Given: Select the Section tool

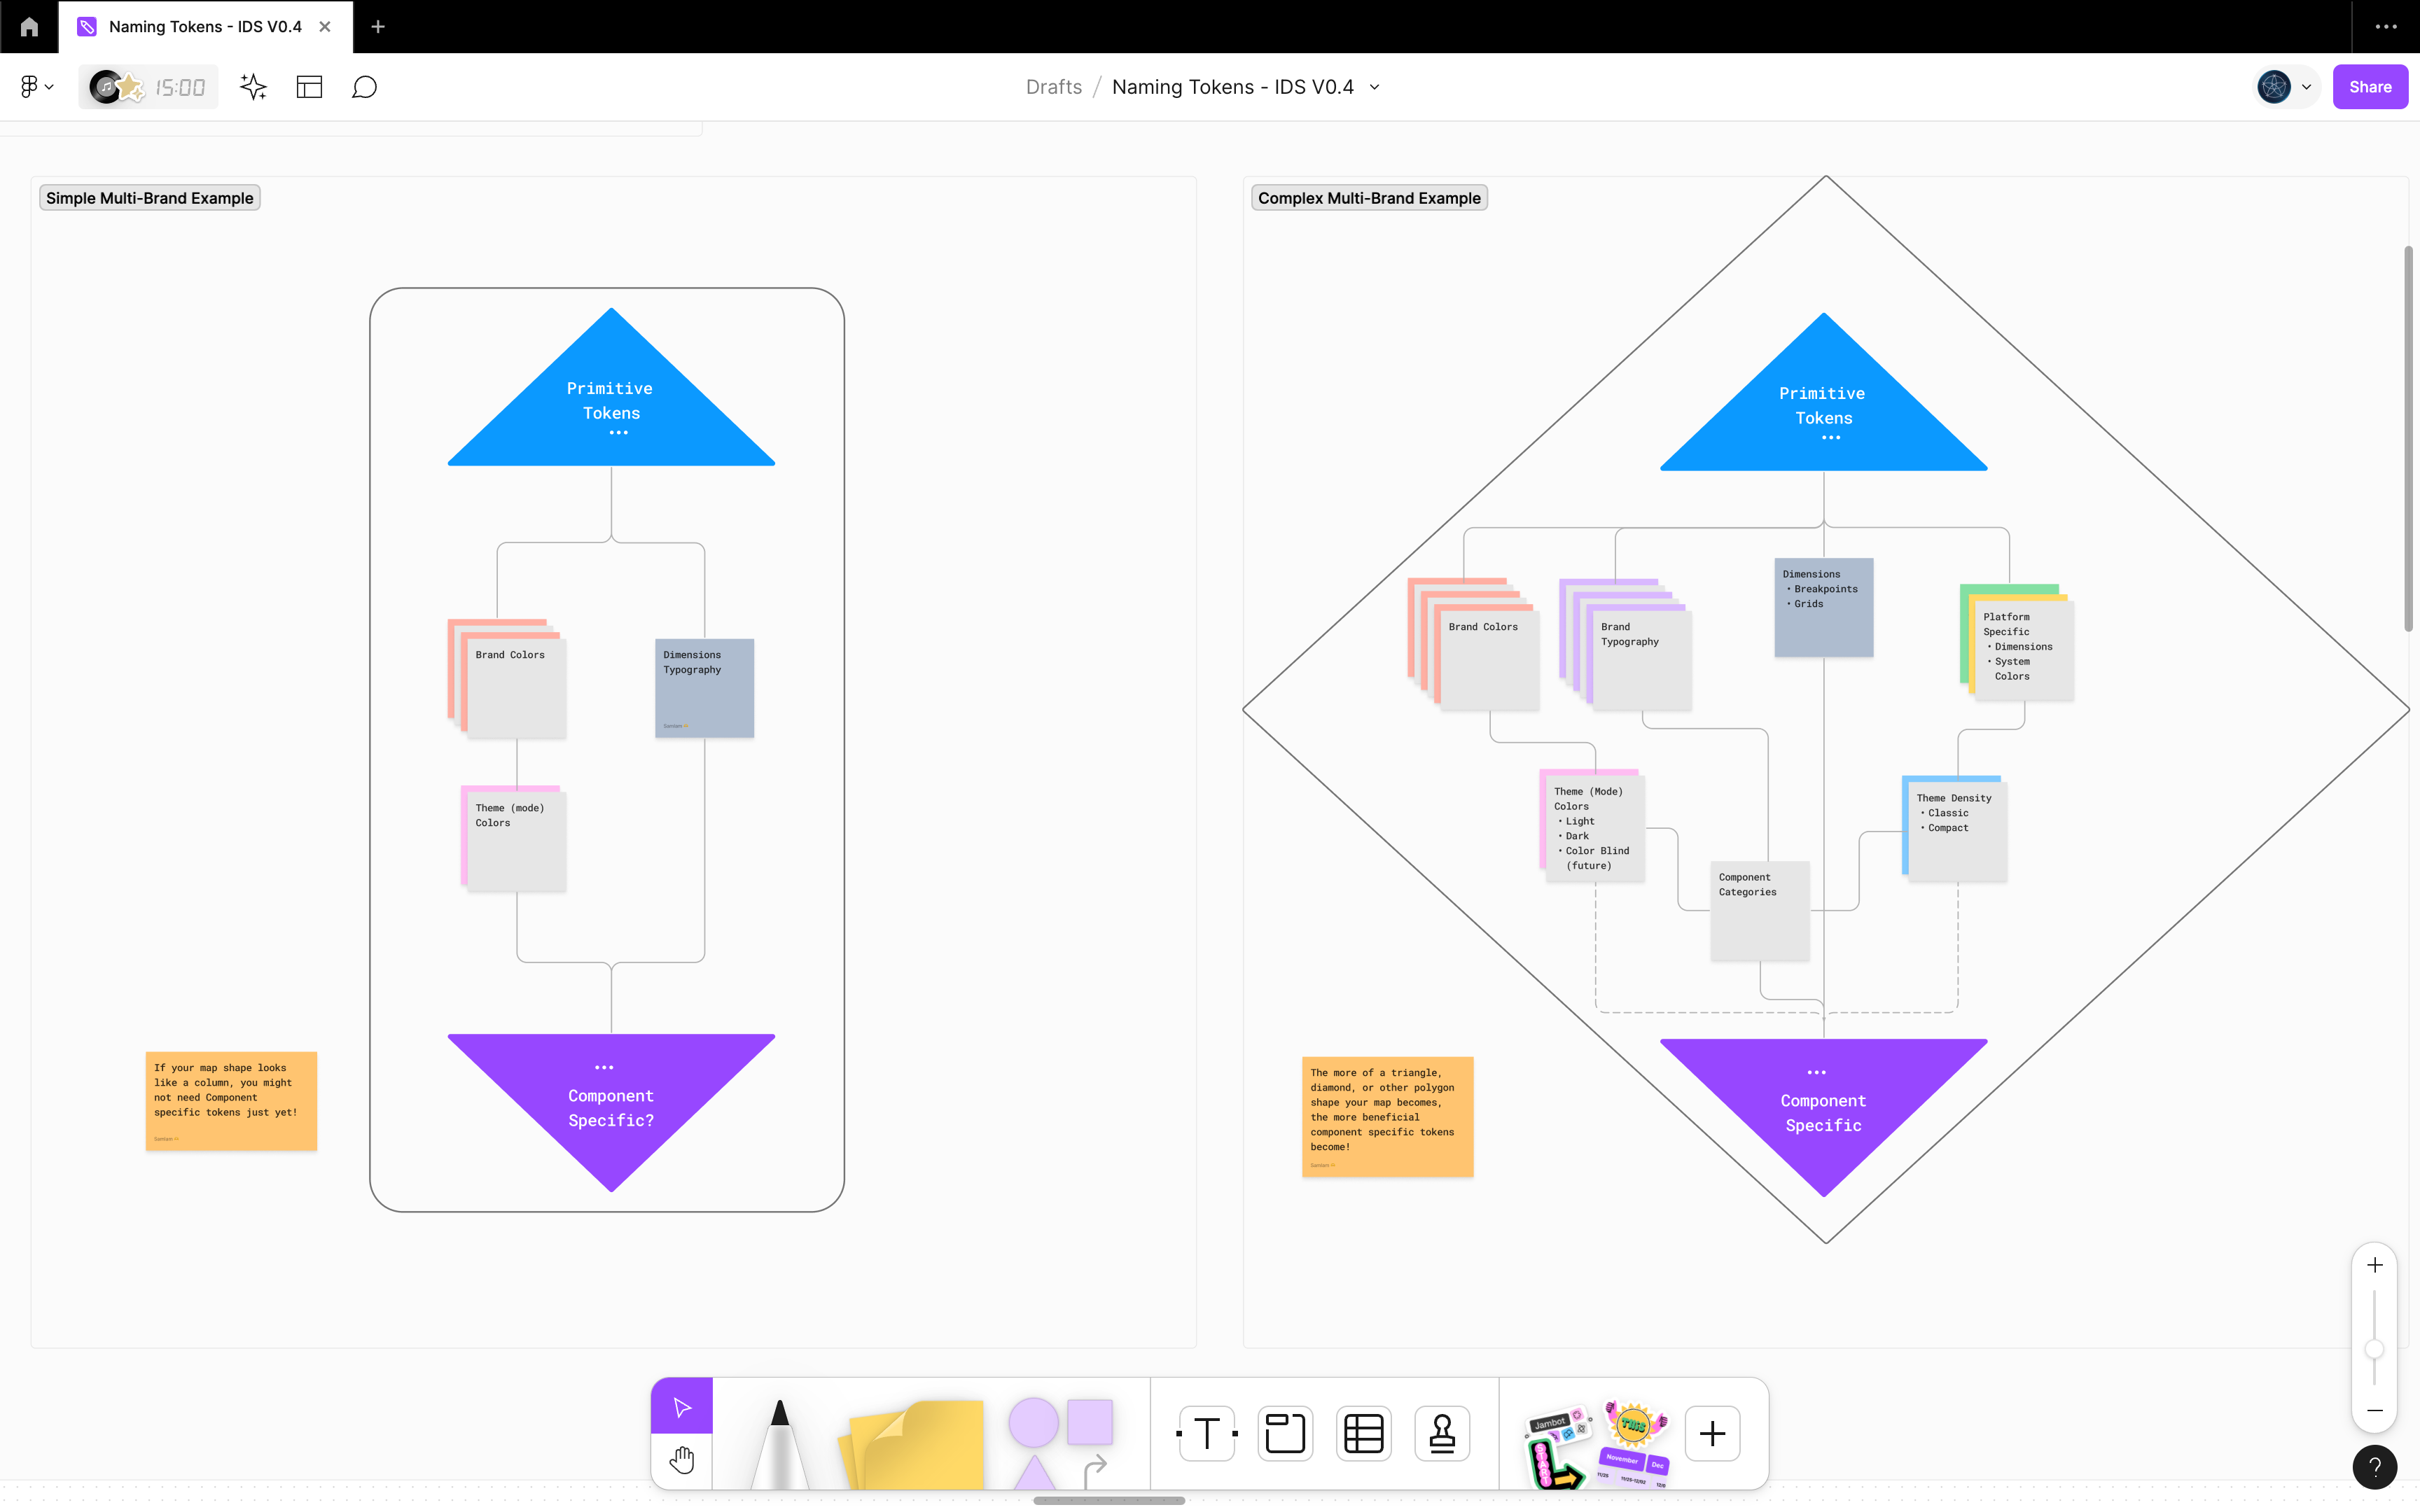Looking at the screenshot, I should click(x=1285, y=1433).
